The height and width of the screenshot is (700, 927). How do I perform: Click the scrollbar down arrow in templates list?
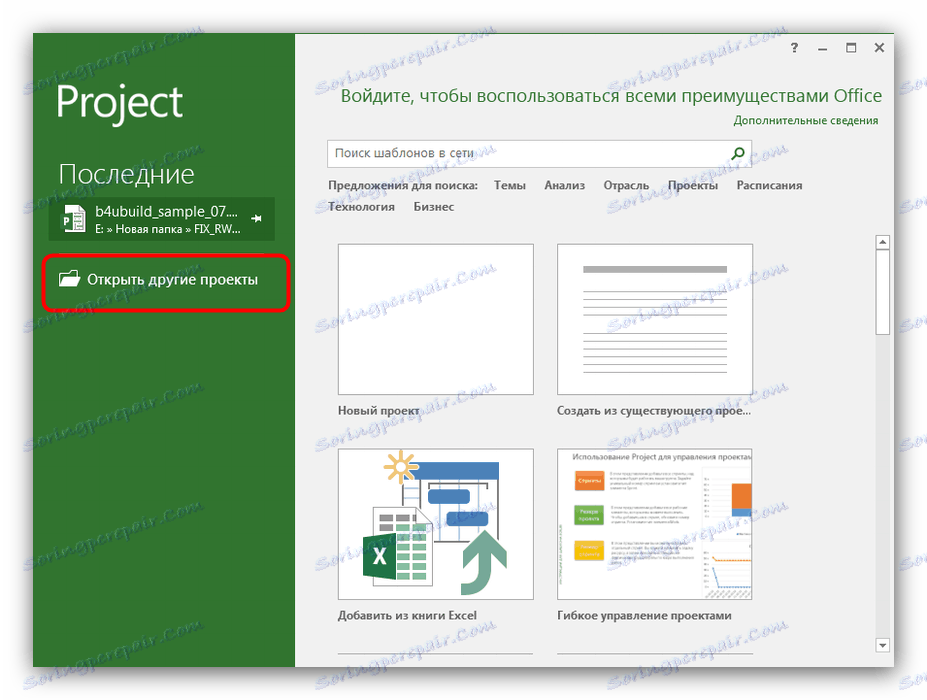(882, 645)
